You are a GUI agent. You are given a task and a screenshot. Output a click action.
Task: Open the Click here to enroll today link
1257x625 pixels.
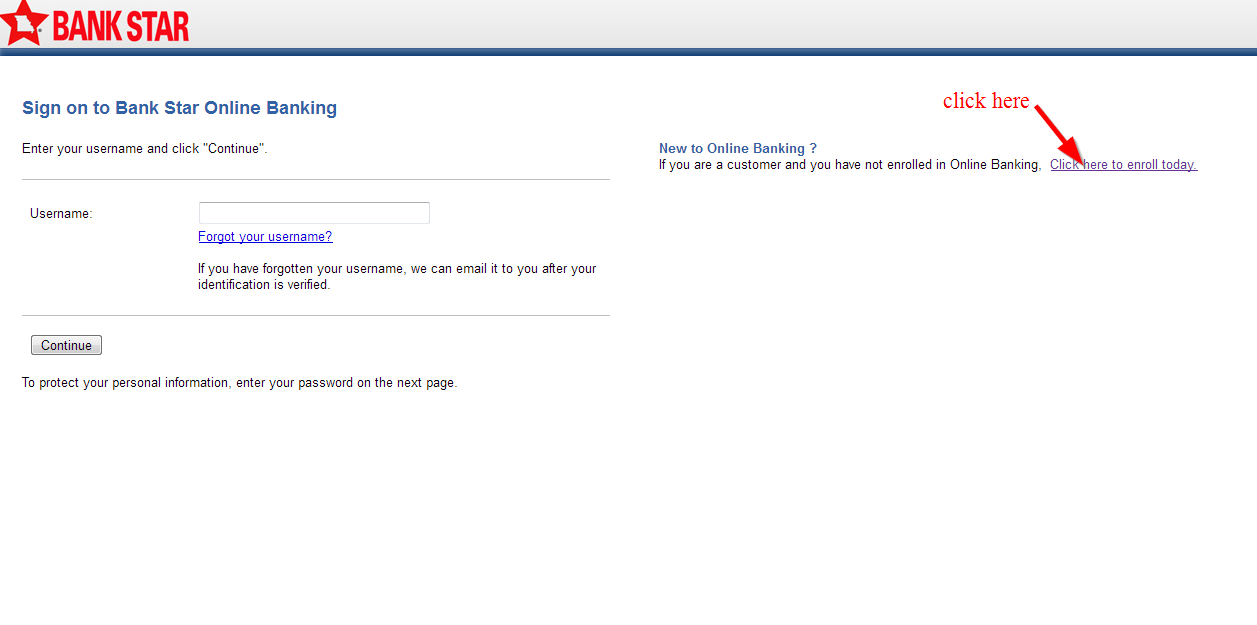pyautogui.click(x=1123, y=165)
